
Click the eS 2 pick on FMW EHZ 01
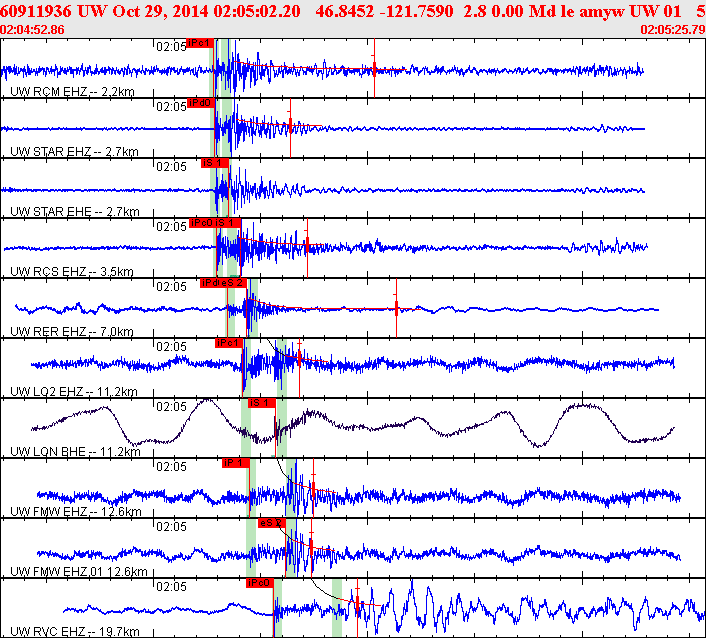[x=272, y=523]
